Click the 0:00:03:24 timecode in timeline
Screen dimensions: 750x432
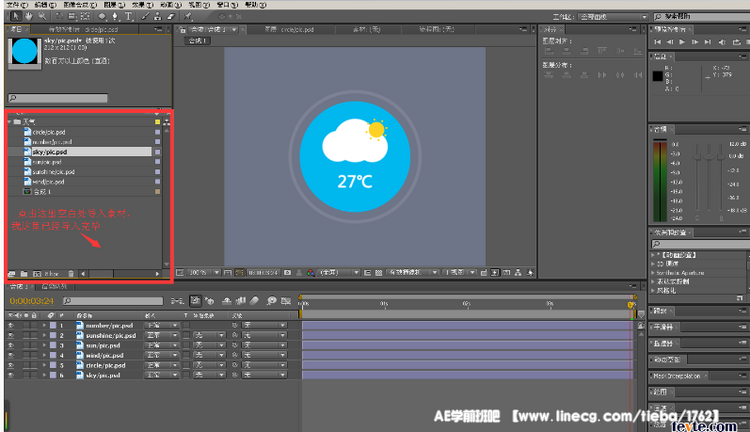(x=32, y=301)
